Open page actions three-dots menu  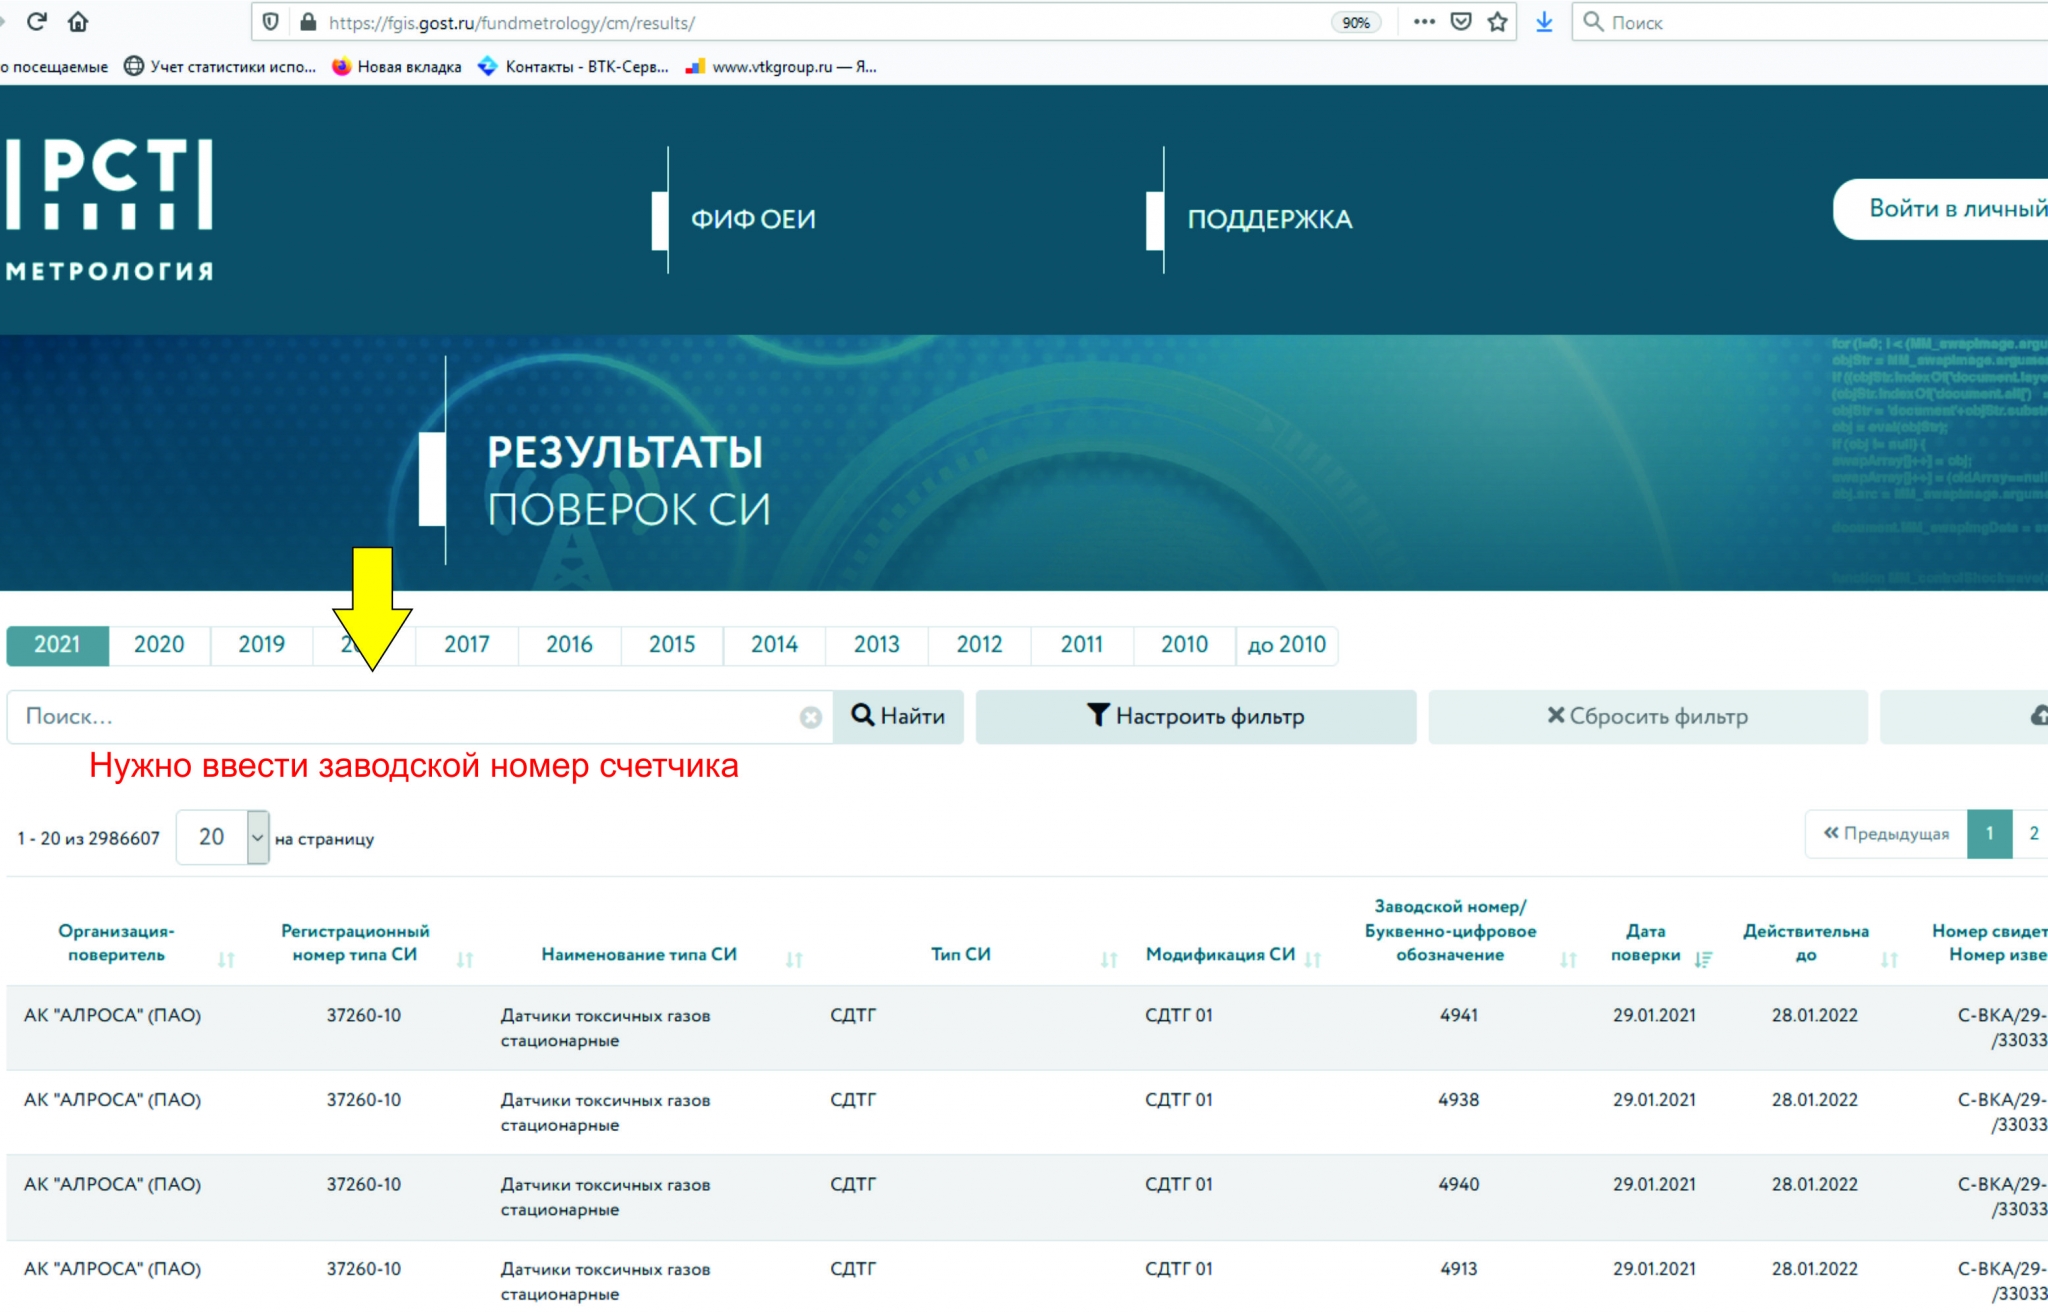click(1424, 22)
